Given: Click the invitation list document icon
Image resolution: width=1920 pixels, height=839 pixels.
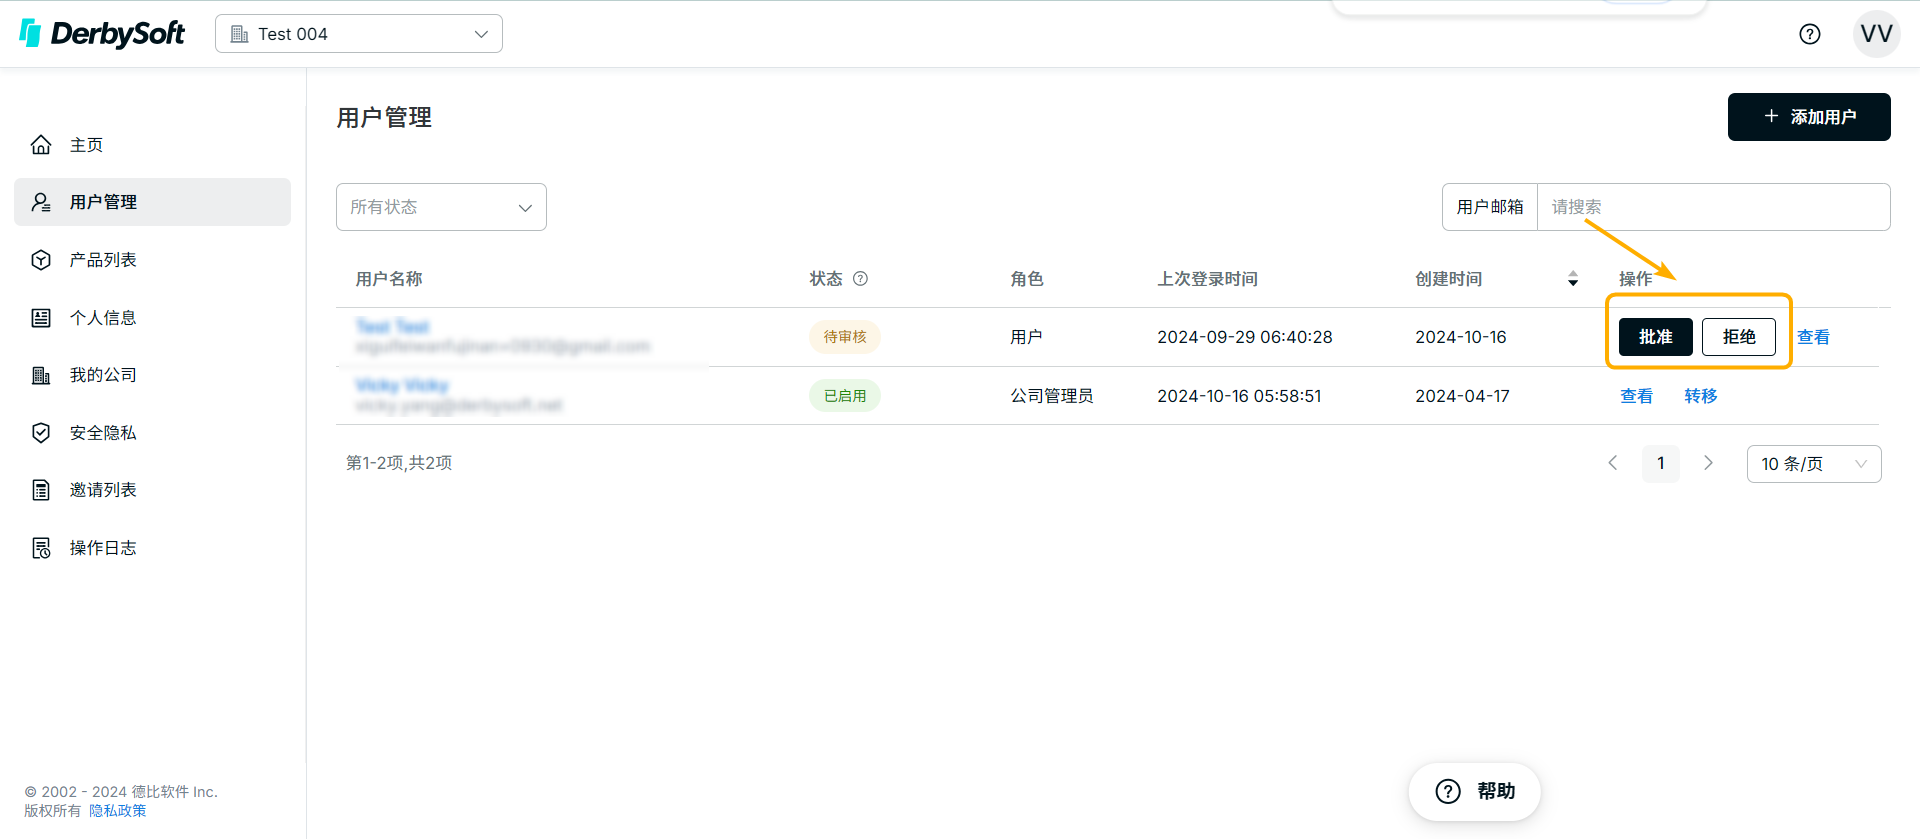Looking at the screenshot, I should 41,490.
